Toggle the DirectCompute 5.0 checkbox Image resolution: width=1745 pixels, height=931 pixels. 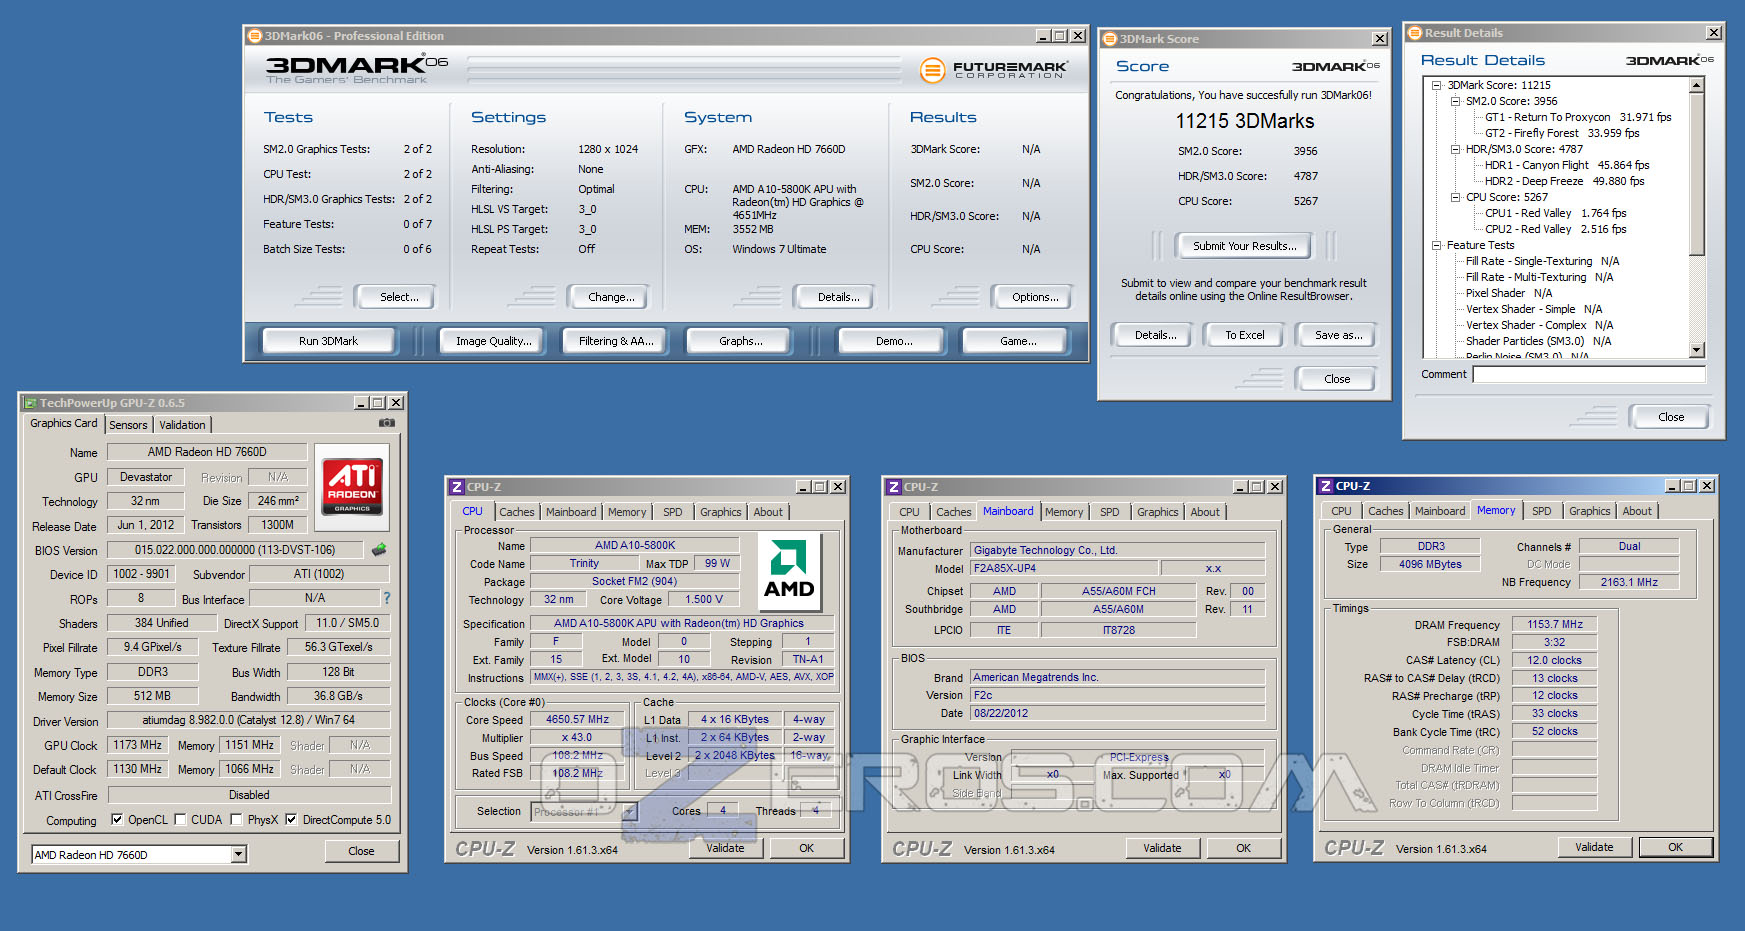(291, 819)
